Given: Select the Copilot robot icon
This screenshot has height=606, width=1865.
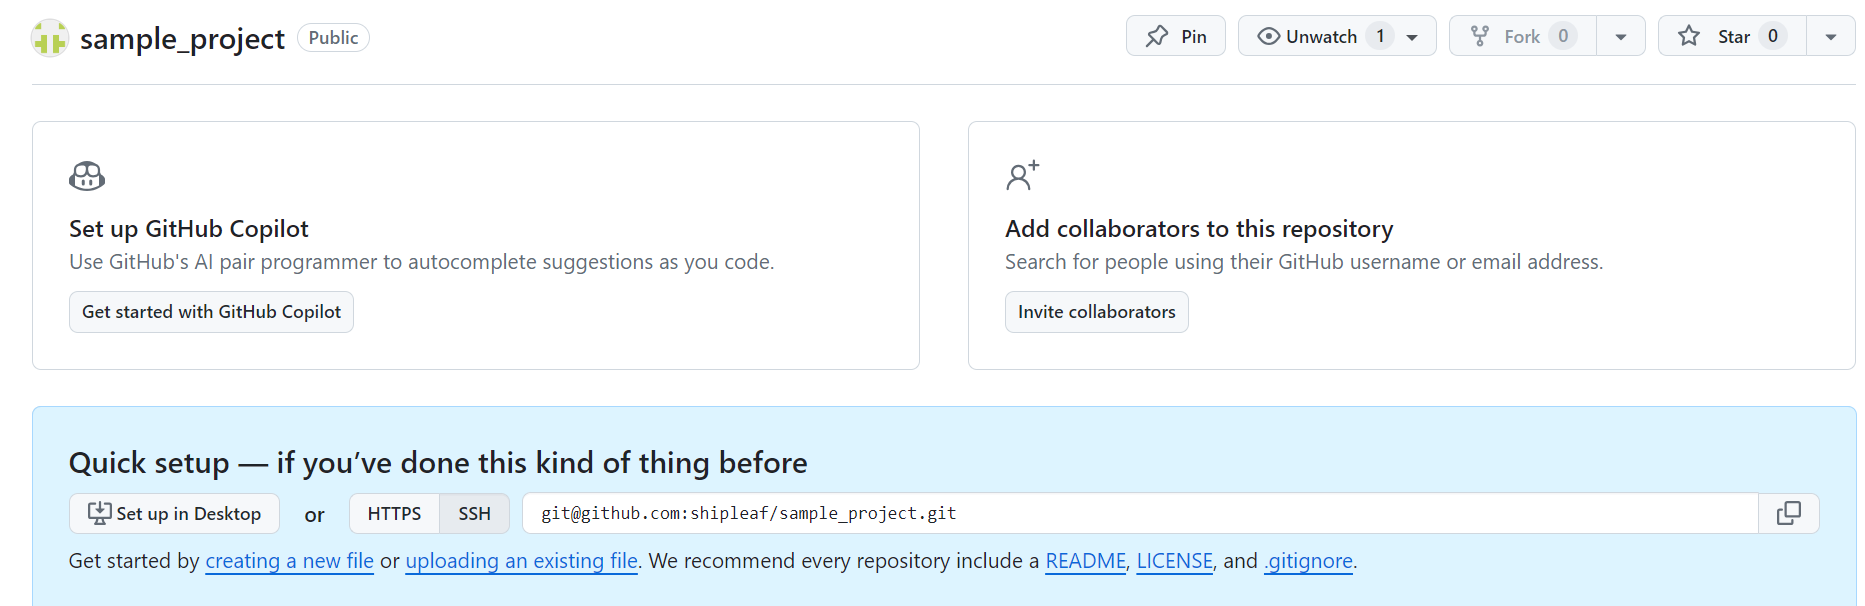Looking at the screenshot, I should pyautogui.click(x=87, y=175).
